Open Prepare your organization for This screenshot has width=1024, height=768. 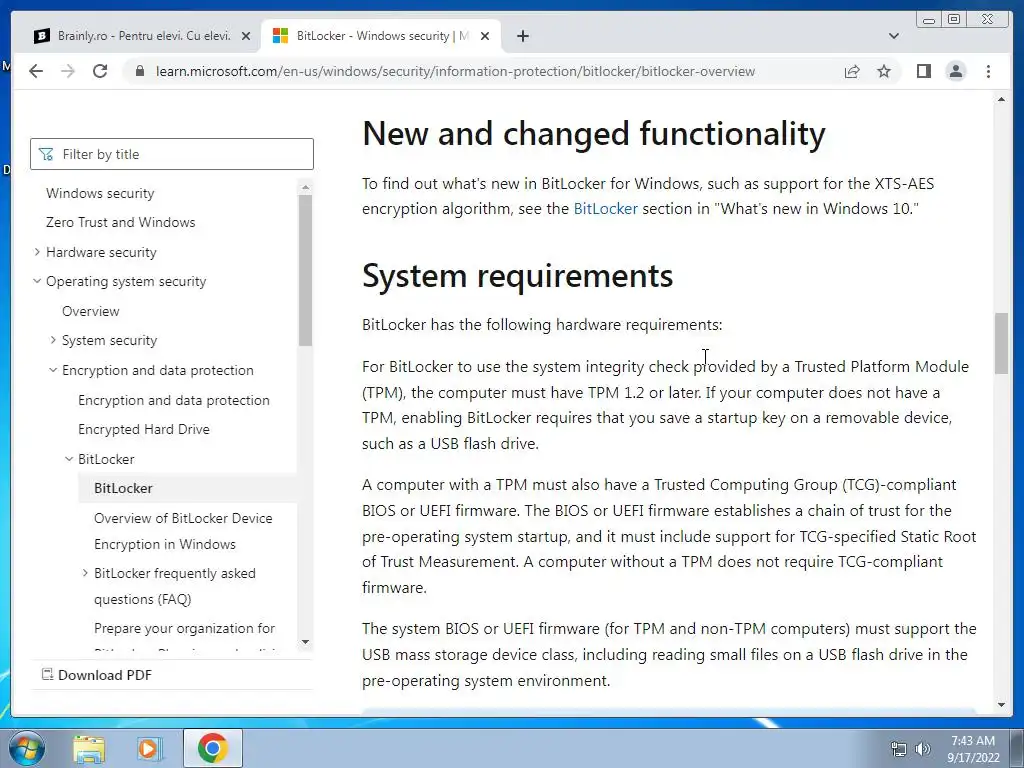184,628
